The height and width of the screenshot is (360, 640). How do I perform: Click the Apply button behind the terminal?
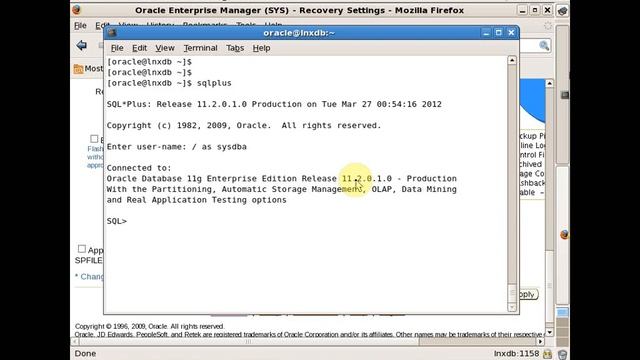tap(529, 294)
